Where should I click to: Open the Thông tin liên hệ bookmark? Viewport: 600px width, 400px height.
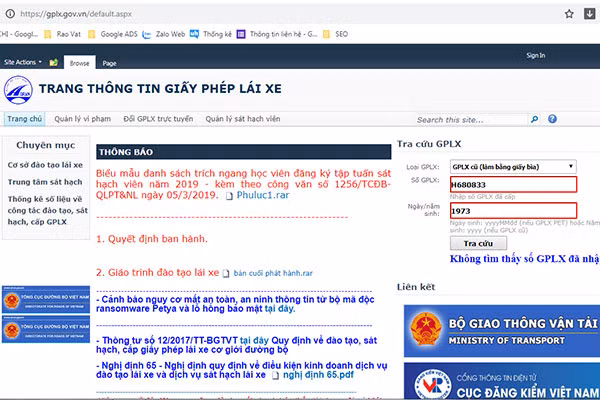point(277,34)
